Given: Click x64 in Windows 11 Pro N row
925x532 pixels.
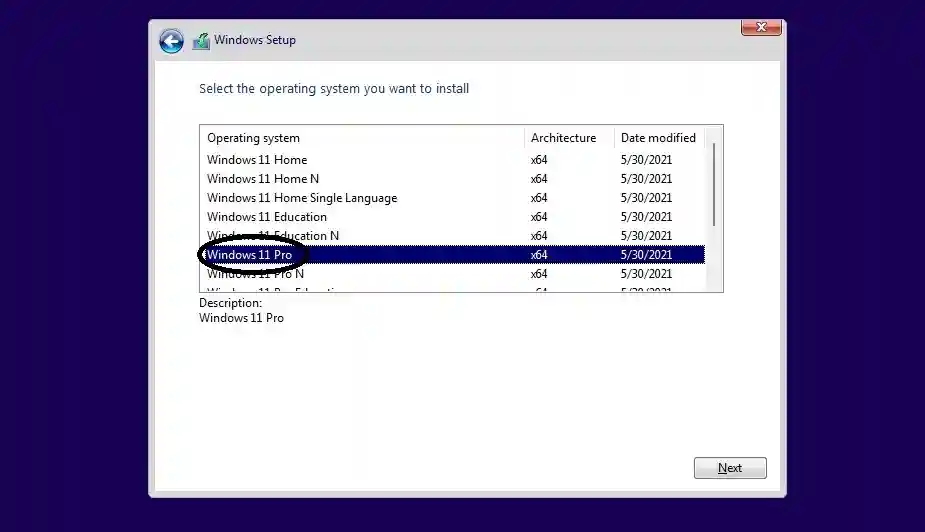Looking at the screenshot, I should click(539, 274).
